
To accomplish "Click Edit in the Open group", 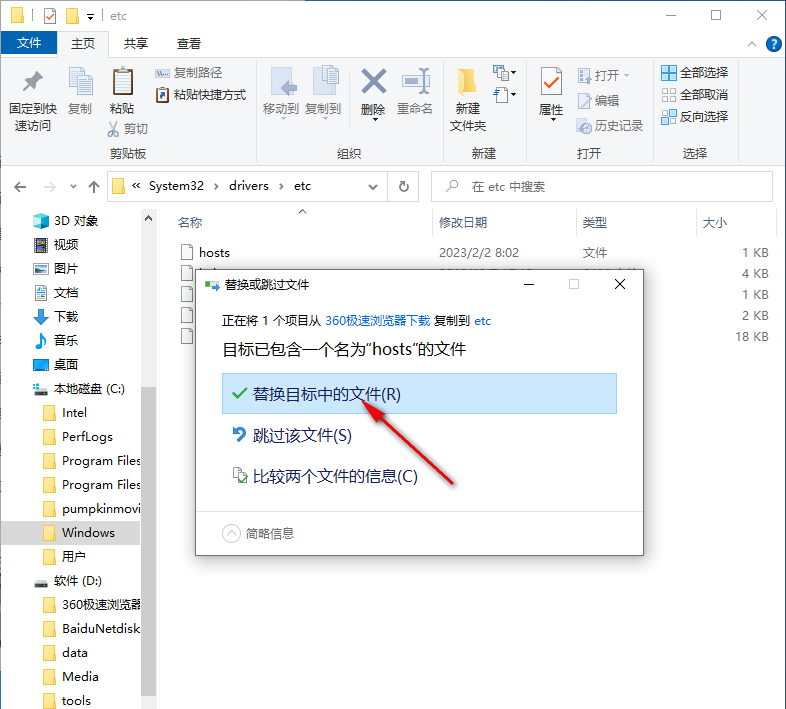I will pos(599,101).
